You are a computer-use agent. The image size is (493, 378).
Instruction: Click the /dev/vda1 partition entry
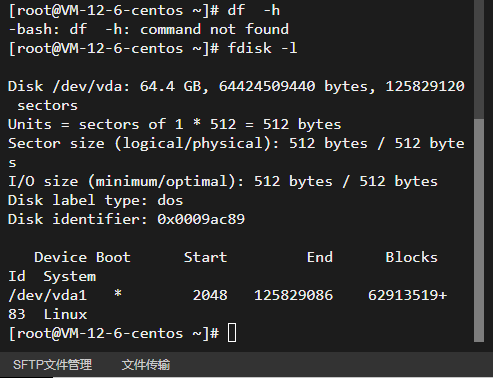pyautogui.click(x=48, y=295)
